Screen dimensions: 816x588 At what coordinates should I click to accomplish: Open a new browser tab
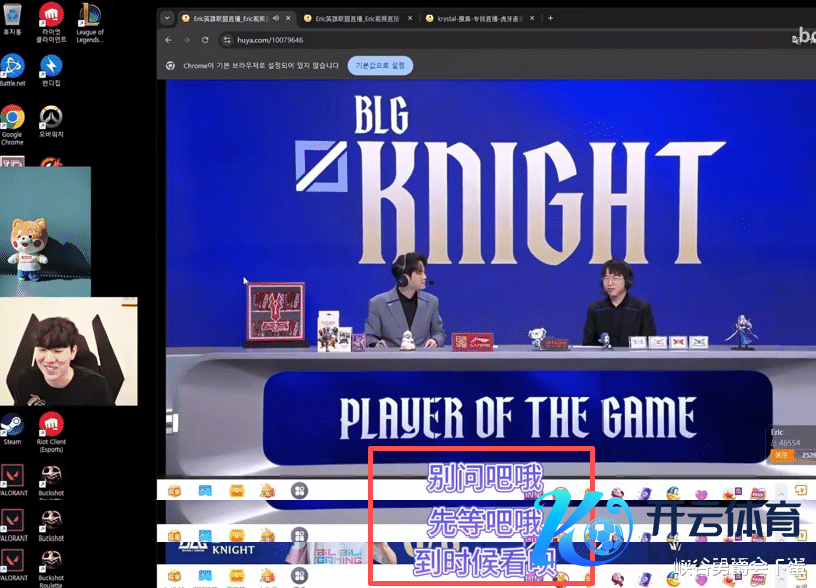tap(550, 18)
